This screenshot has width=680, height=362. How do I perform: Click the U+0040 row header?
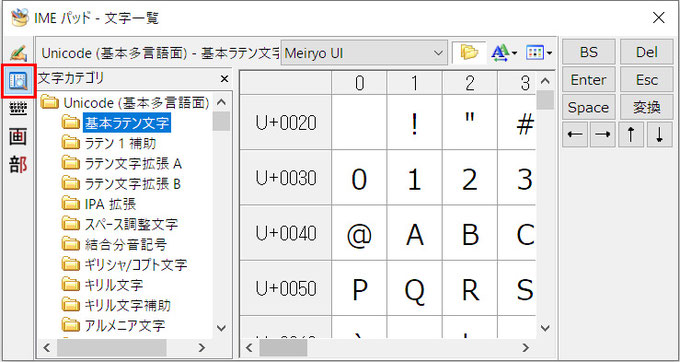[286, 233]
